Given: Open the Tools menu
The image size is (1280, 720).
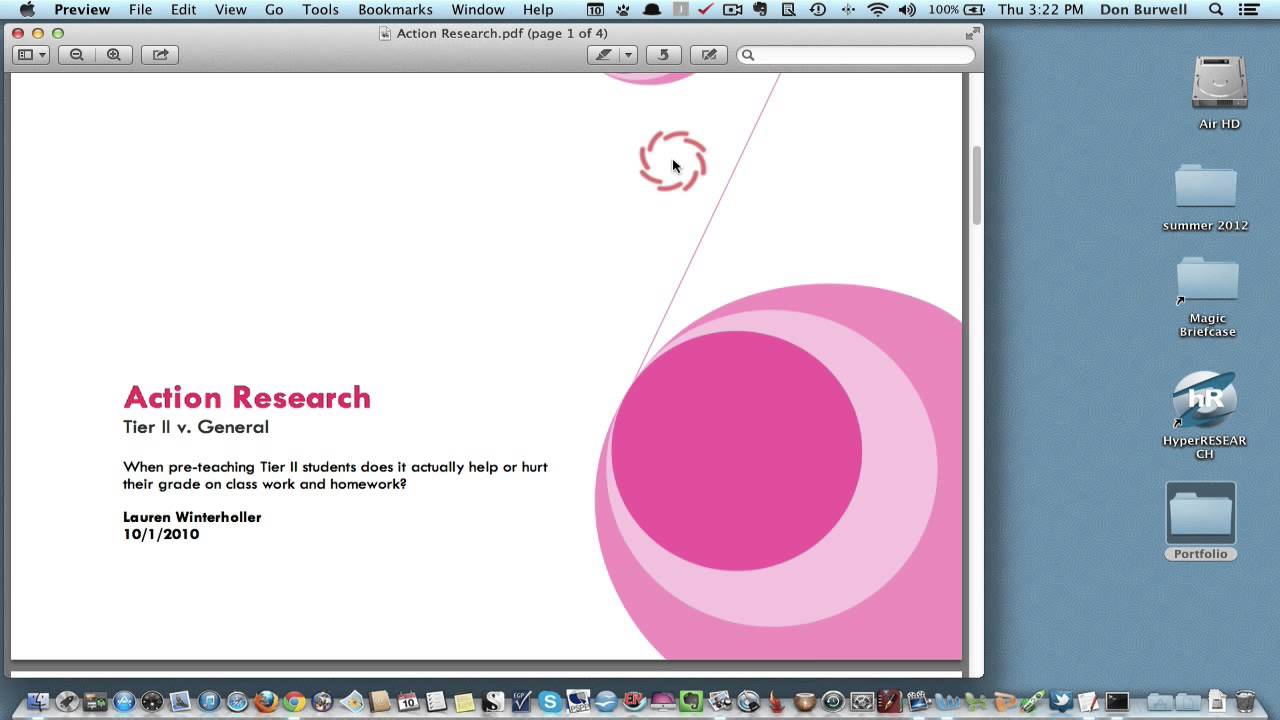Looking at the screenshot, I should (321, 10).
